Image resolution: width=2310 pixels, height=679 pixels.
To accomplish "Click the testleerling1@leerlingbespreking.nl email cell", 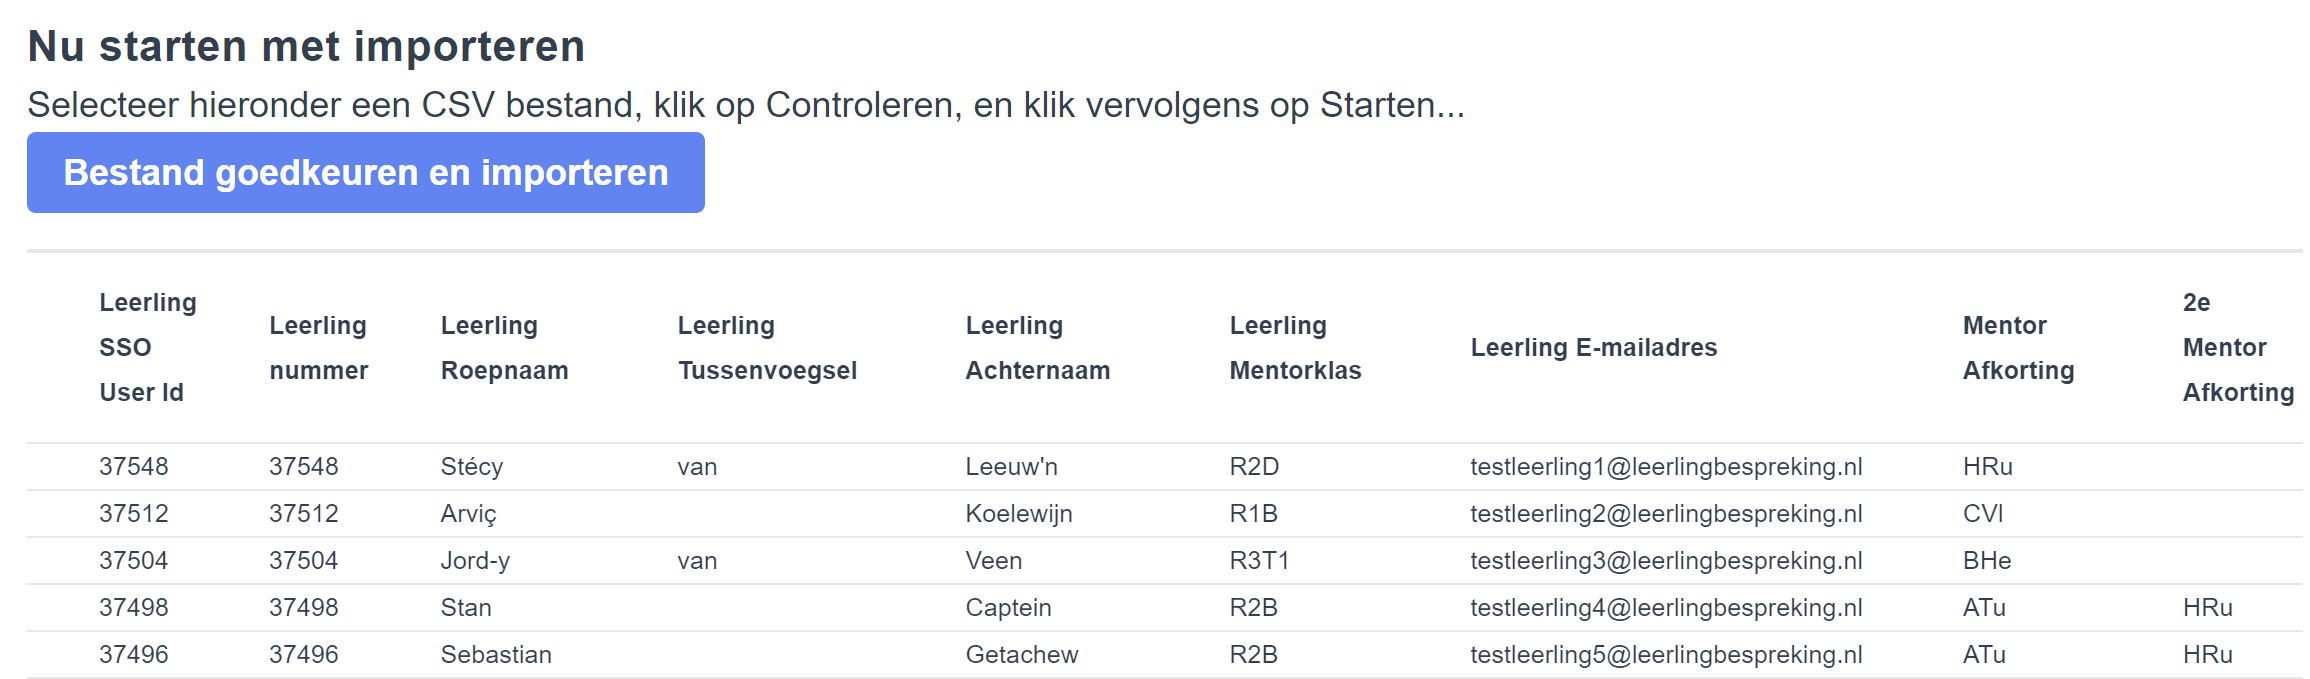I will point(1666,467).
